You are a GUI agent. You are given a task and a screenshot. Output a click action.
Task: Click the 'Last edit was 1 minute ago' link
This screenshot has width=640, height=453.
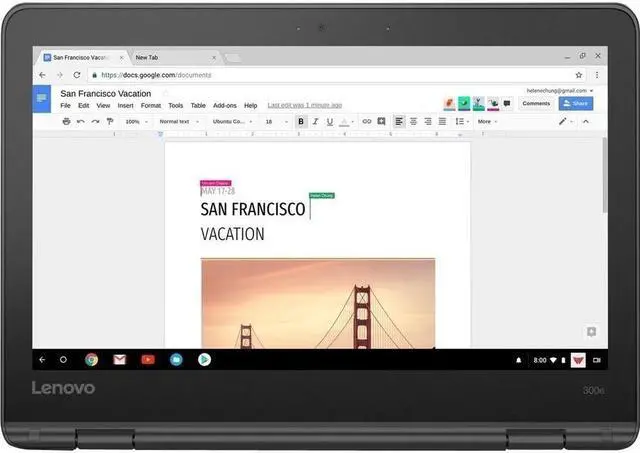pos(304,105)
